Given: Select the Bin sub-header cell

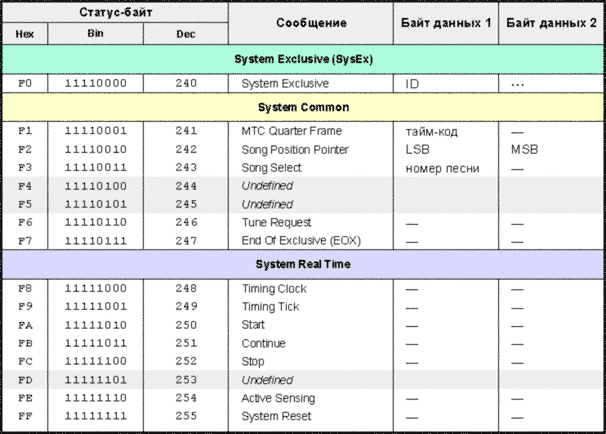Looking at the screenshot, I should click(95, 34).
